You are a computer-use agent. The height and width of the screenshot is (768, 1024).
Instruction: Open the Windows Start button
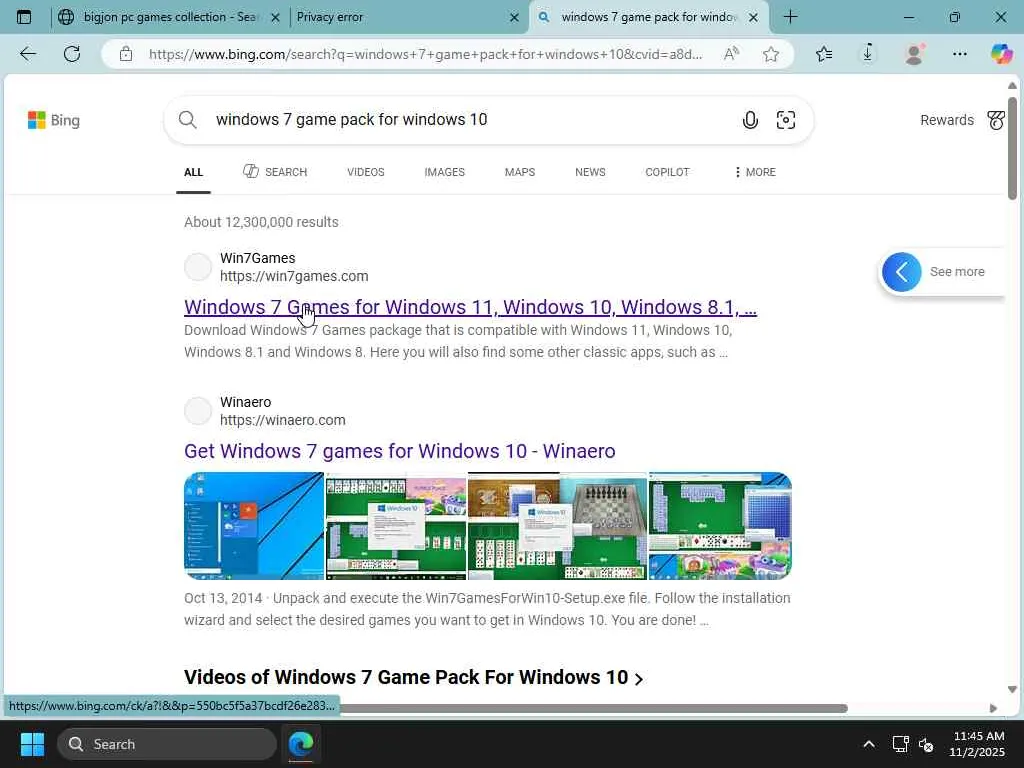click(x=32, y=744)
